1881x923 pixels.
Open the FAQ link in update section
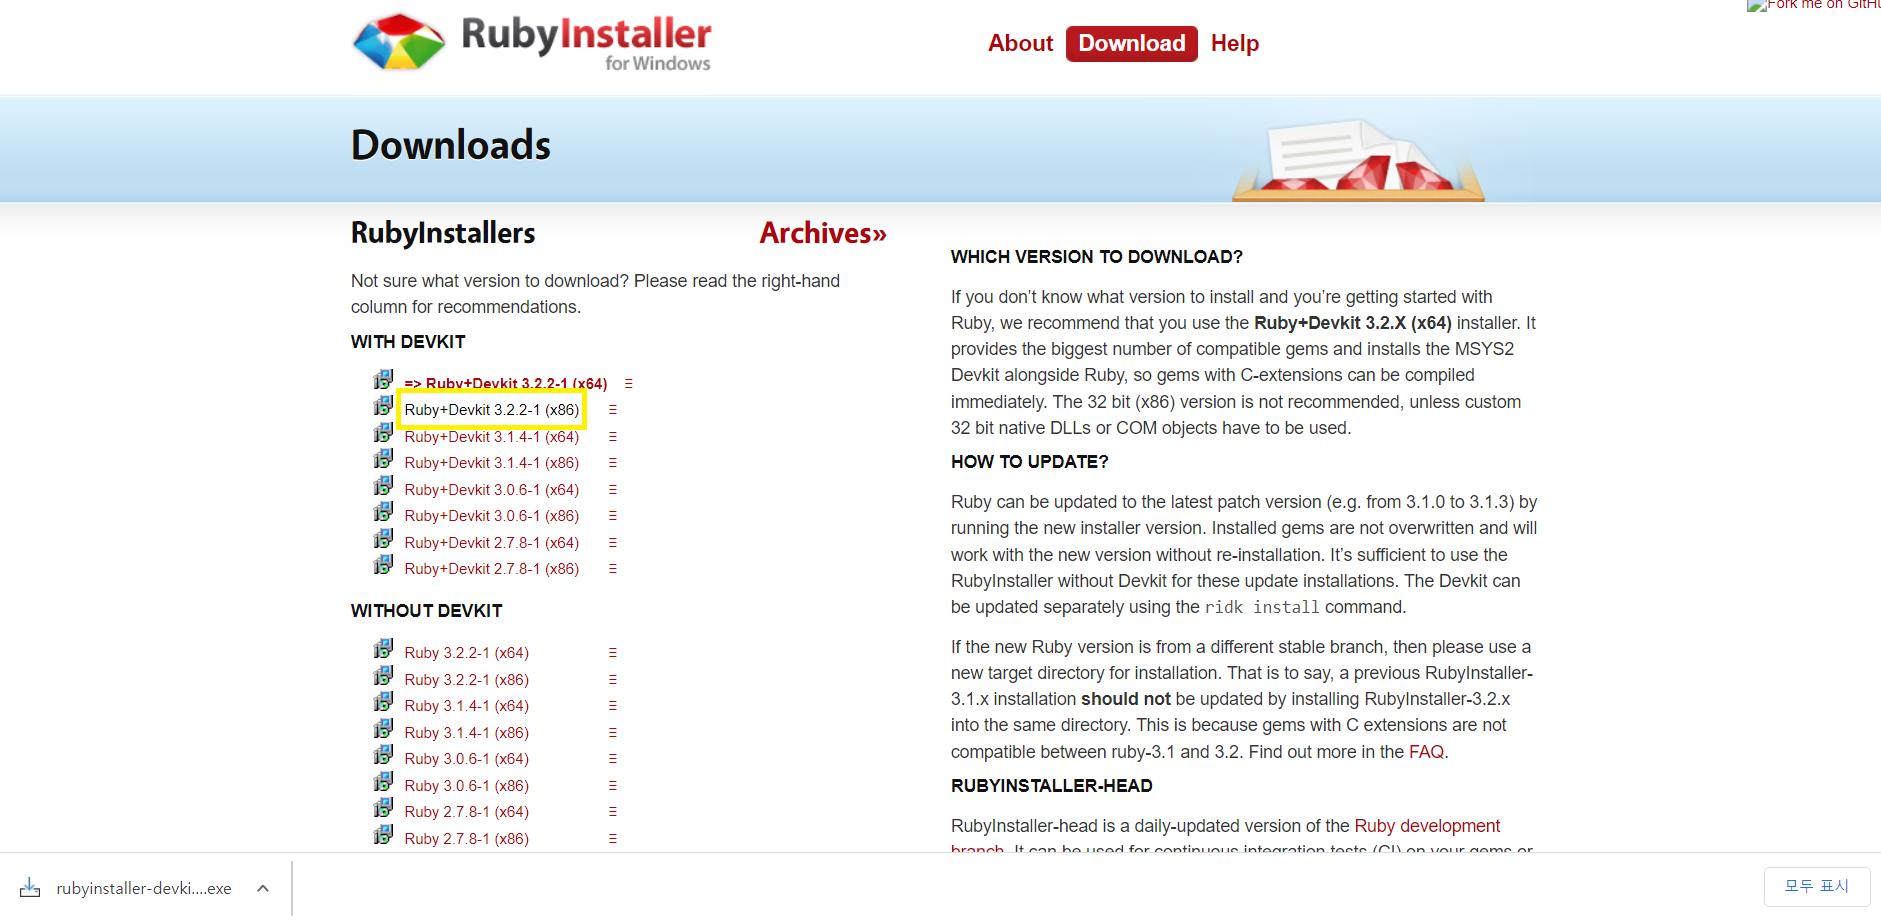[x=1426, y=752]
